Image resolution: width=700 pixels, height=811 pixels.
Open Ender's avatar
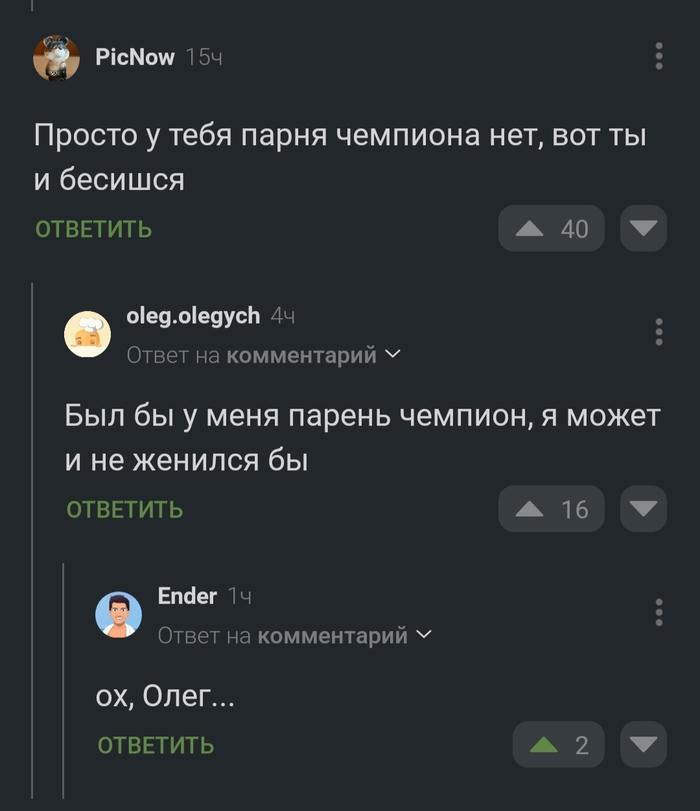click(118, 613)
